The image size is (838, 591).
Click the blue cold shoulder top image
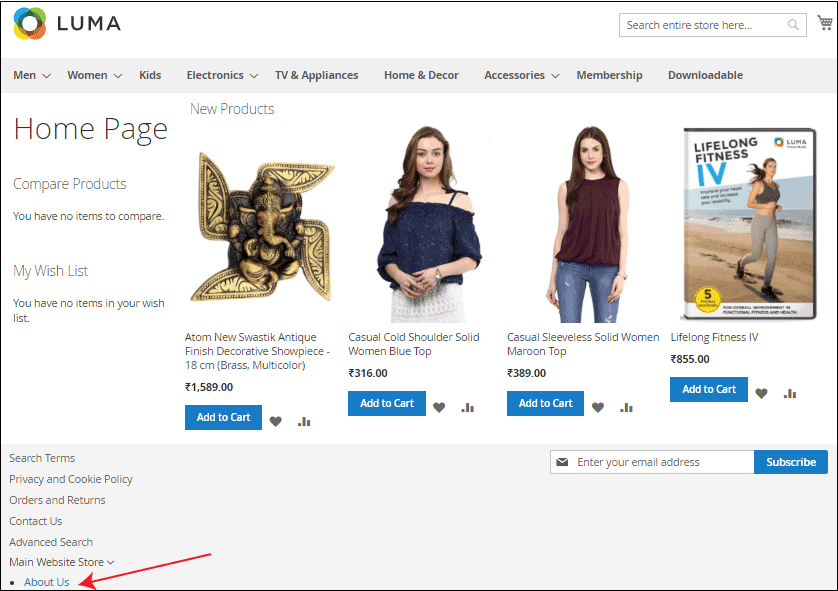click(x=429, y=224)
